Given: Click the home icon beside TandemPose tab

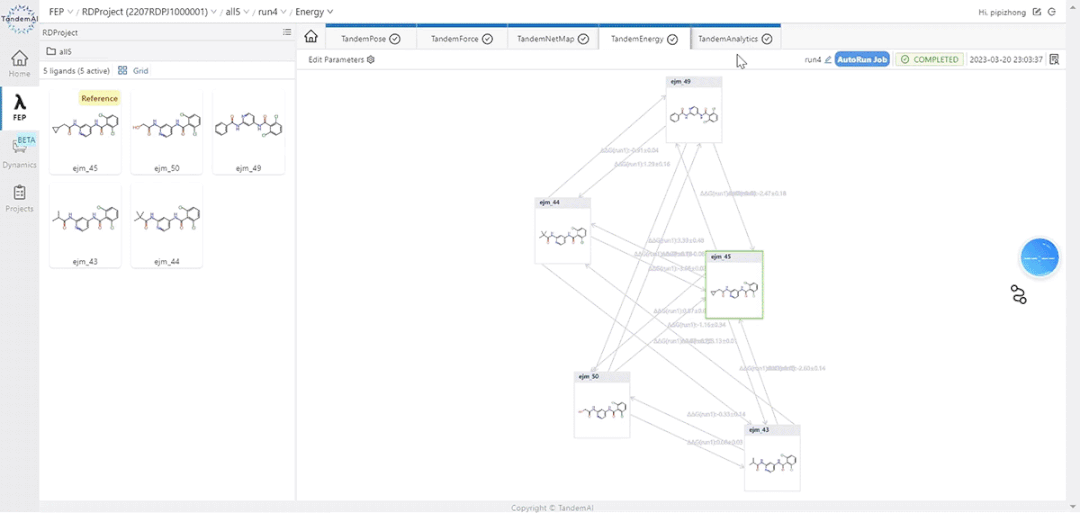Looking at the screenshot, I should pyautogui.click(x=311, y=37).
